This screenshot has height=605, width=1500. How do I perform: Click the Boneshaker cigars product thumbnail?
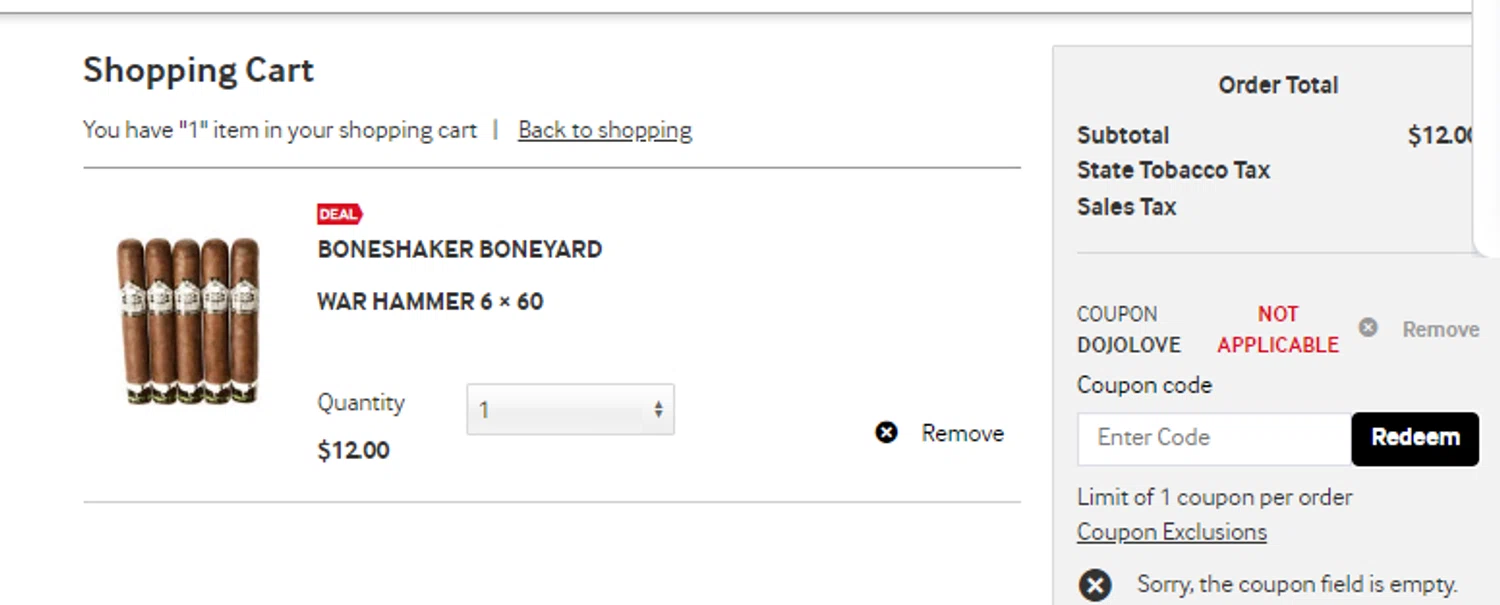188,320
